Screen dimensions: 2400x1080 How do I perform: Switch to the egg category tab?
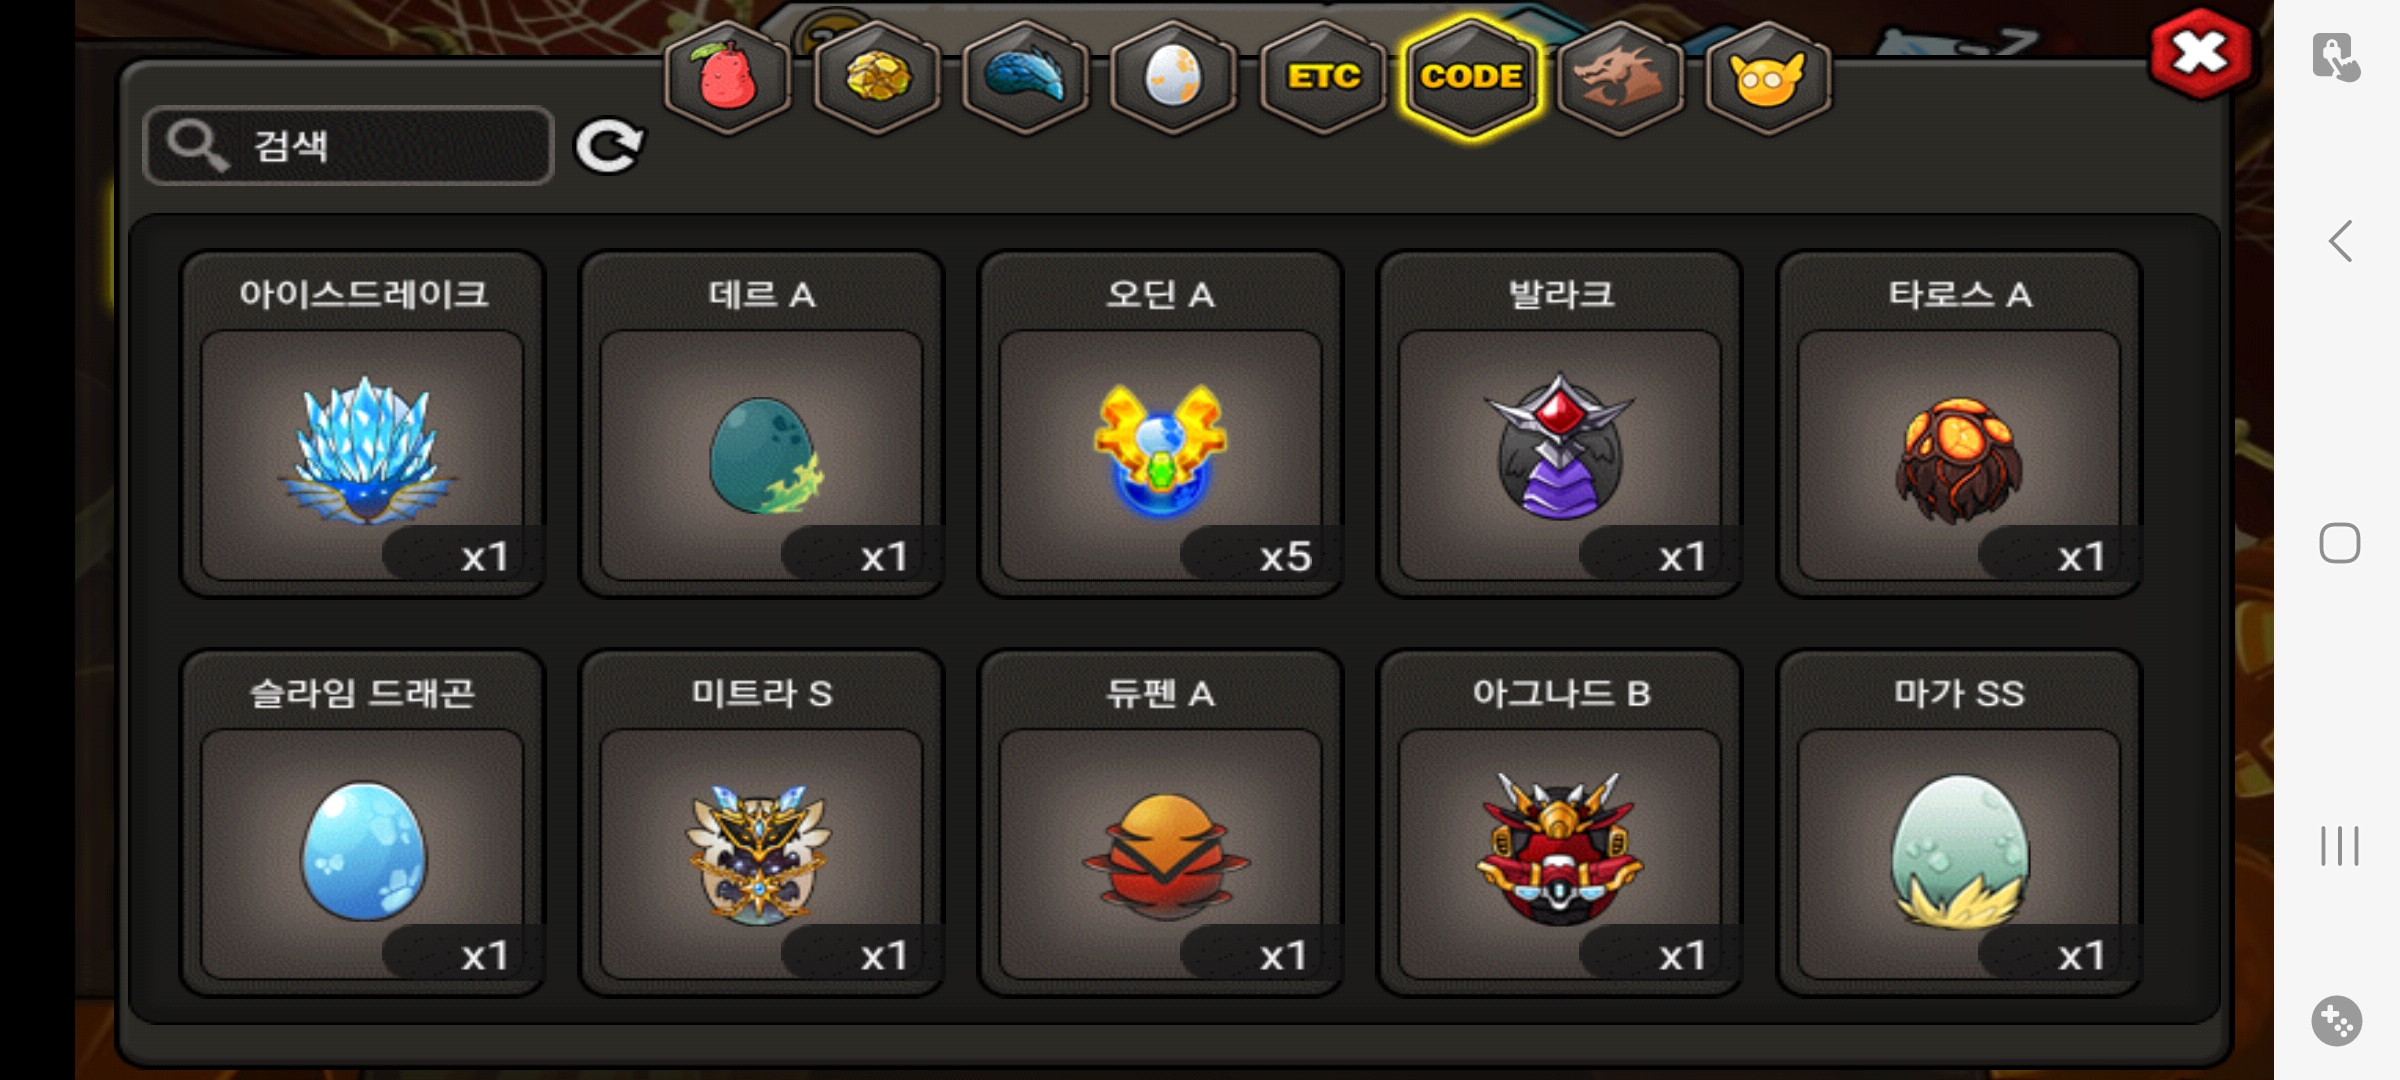[1173, 77]
